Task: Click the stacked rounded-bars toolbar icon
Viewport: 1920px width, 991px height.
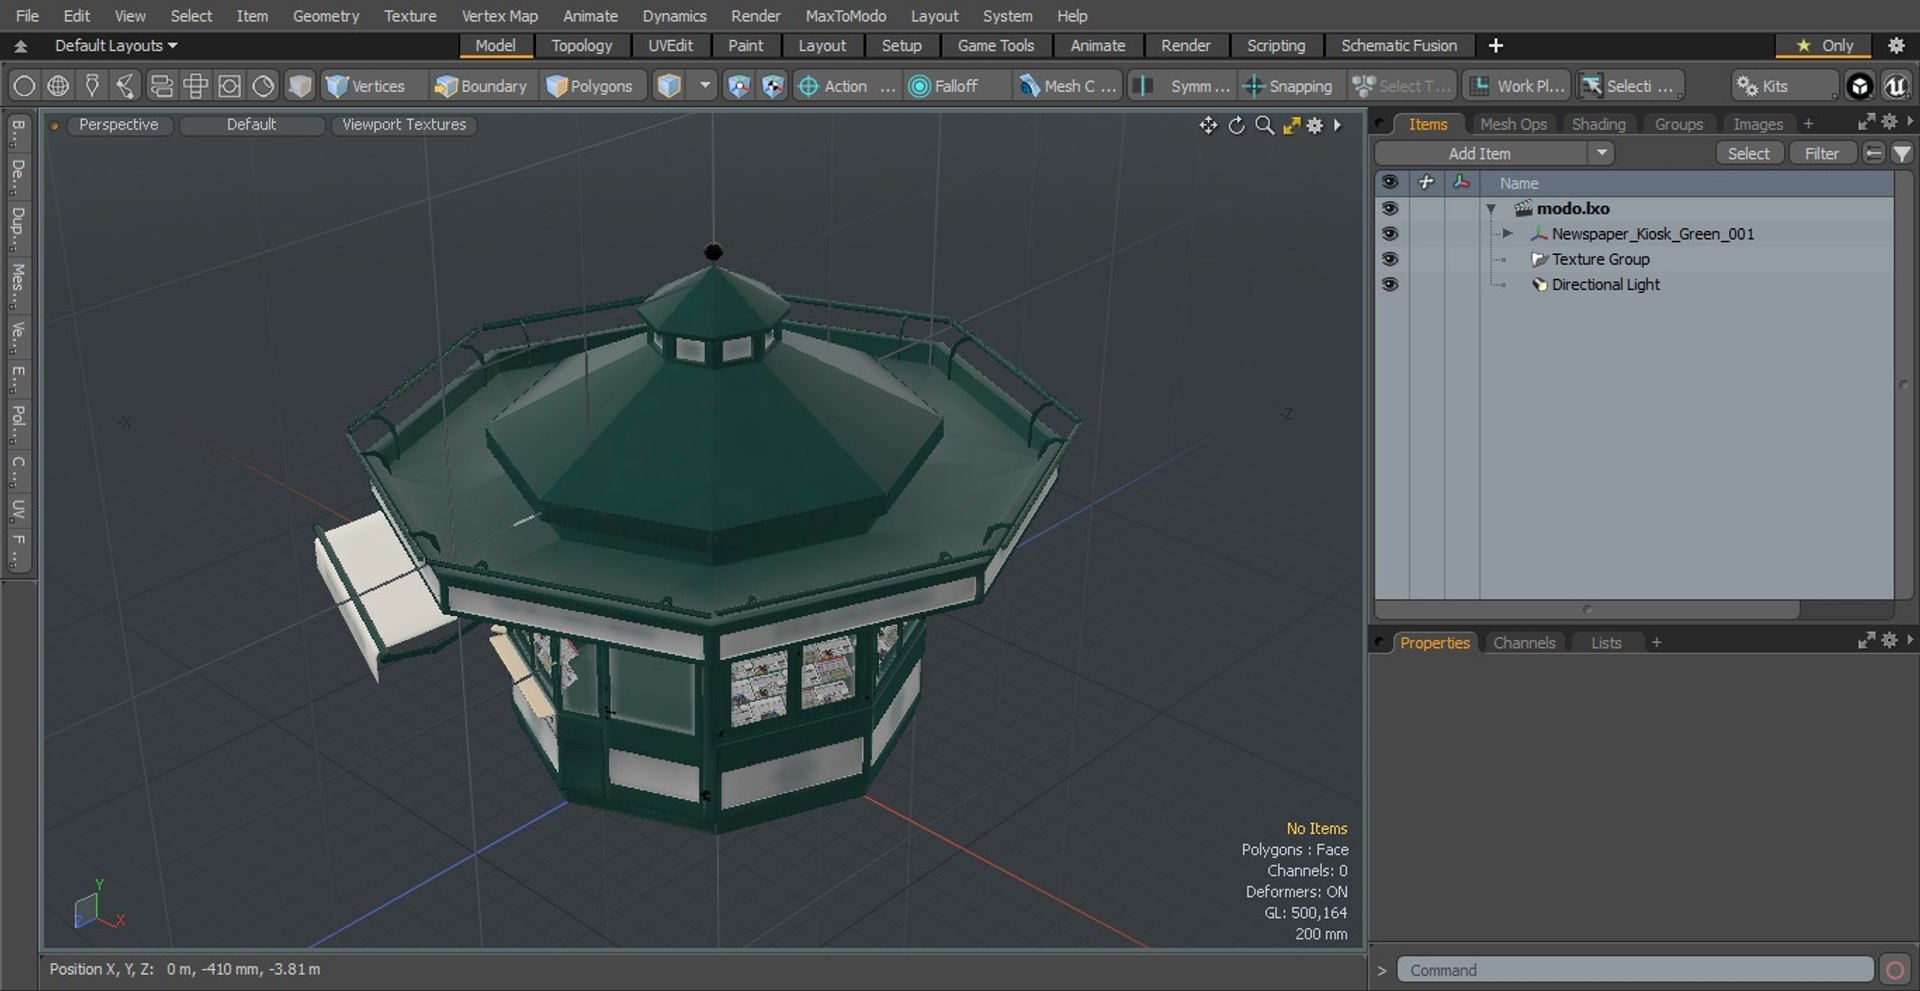Action: click(x=161, y=86)
